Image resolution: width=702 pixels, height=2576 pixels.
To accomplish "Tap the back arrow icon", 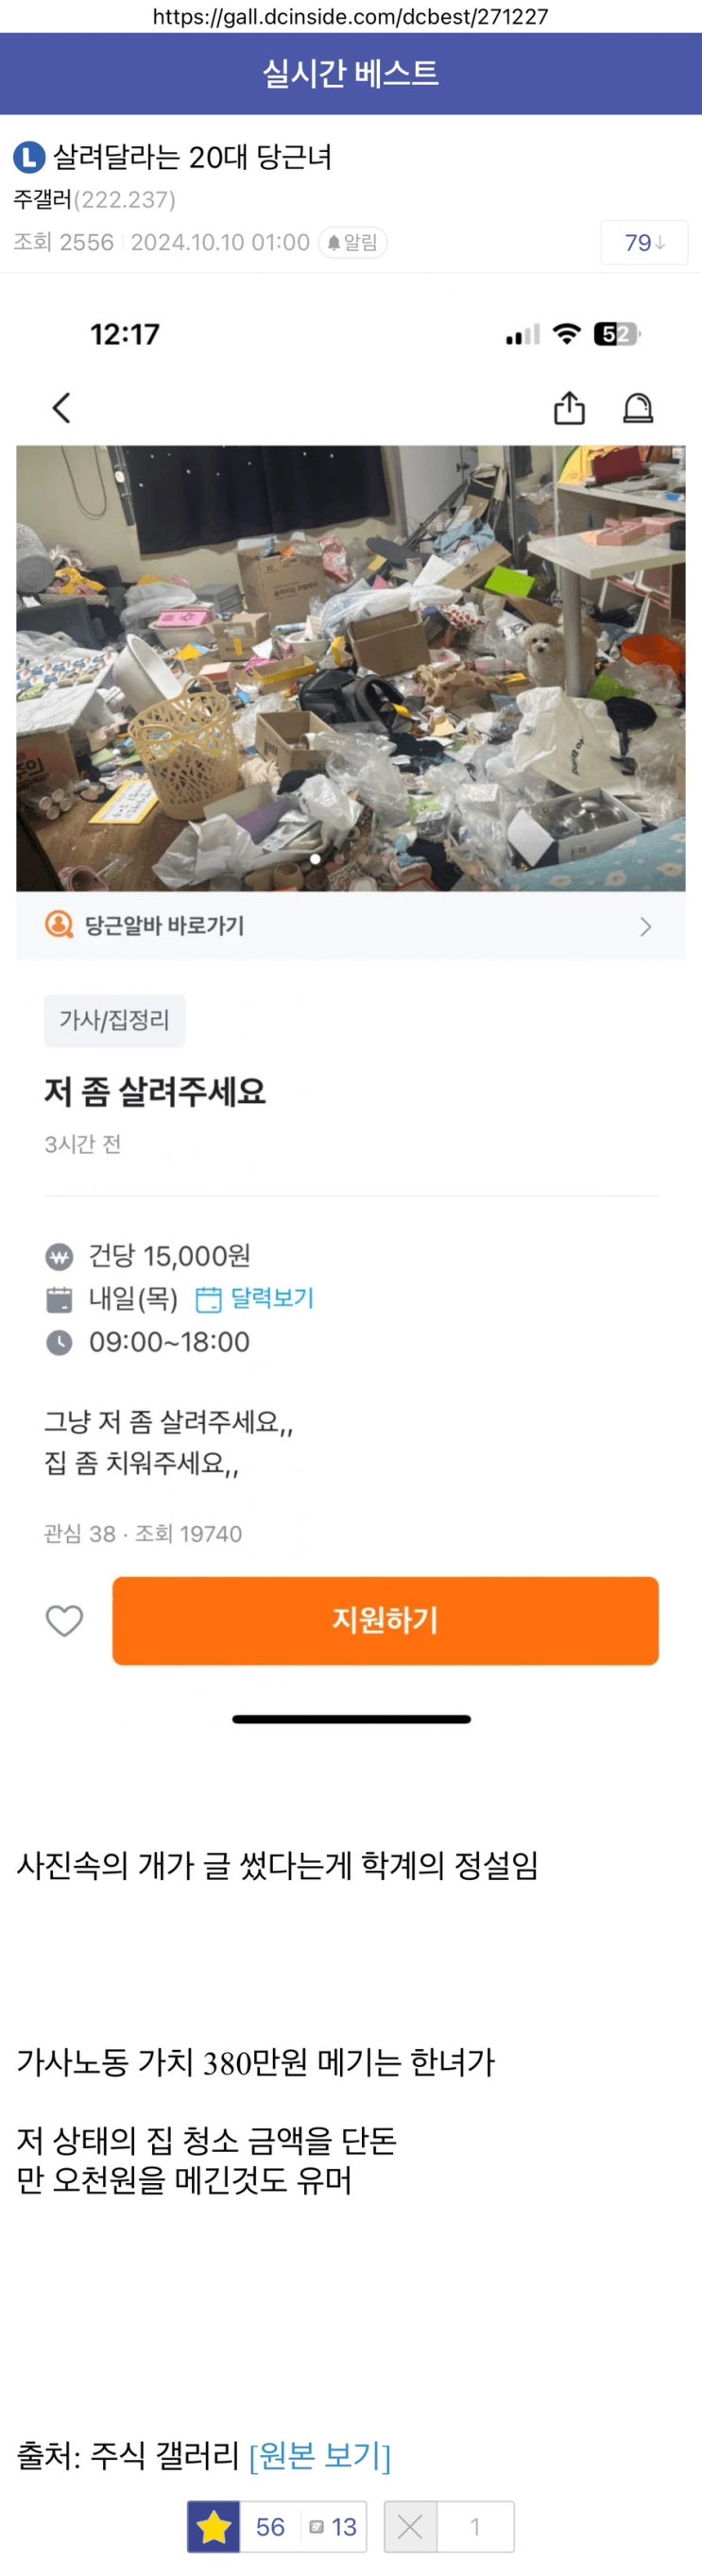I will point(62,408).
